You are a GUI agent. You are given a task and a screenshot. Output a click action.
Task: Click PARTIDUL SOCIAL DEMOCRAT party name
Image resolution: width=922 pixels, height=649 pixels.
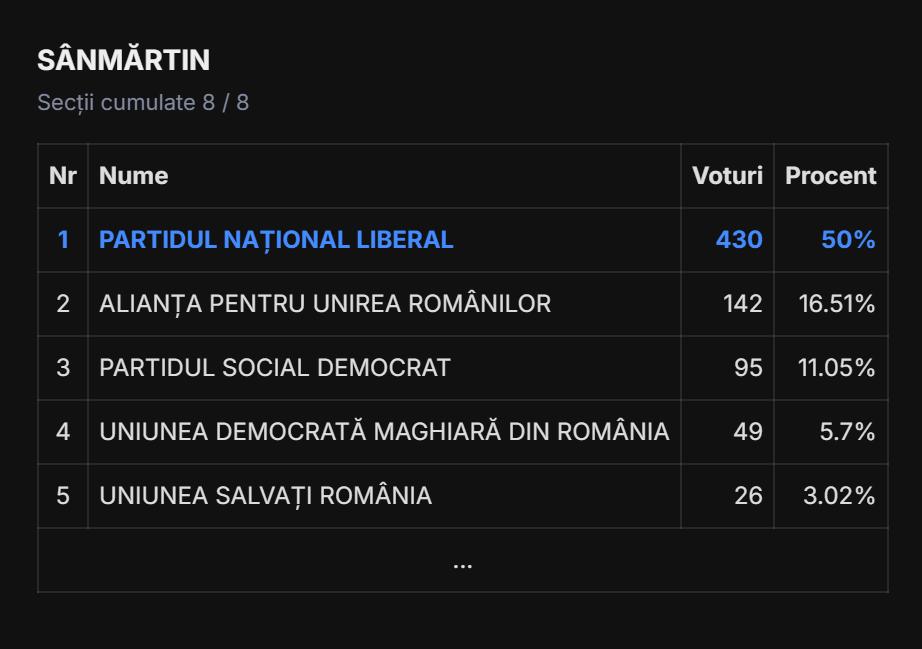pyautogui.click(x=275, y=368)
